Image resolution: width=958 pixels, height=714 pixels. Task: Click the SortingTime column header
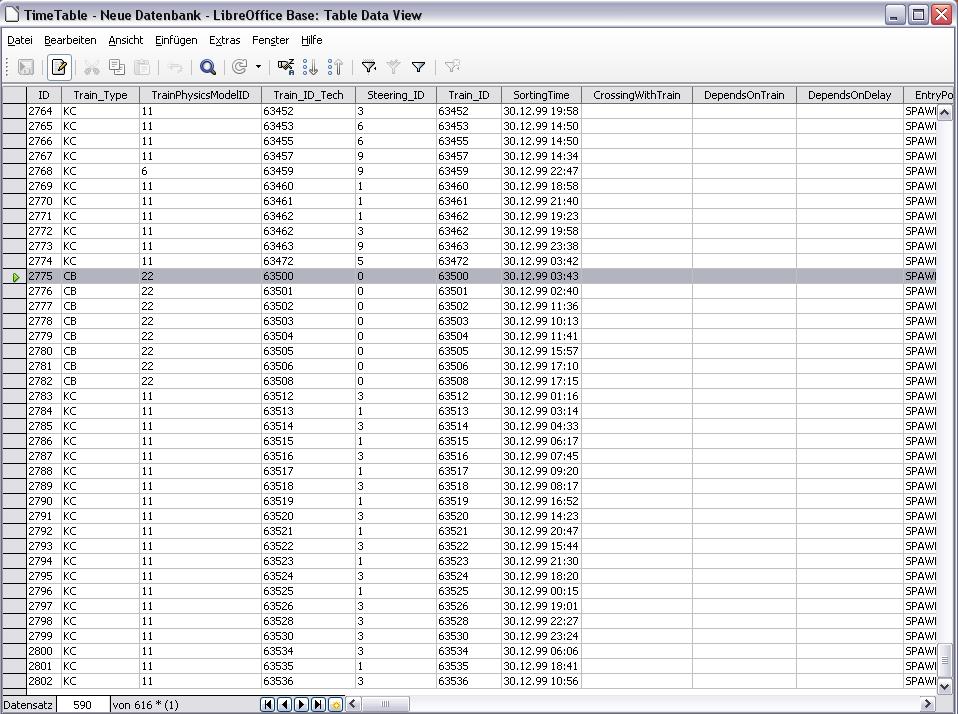[x=541, y=95]
